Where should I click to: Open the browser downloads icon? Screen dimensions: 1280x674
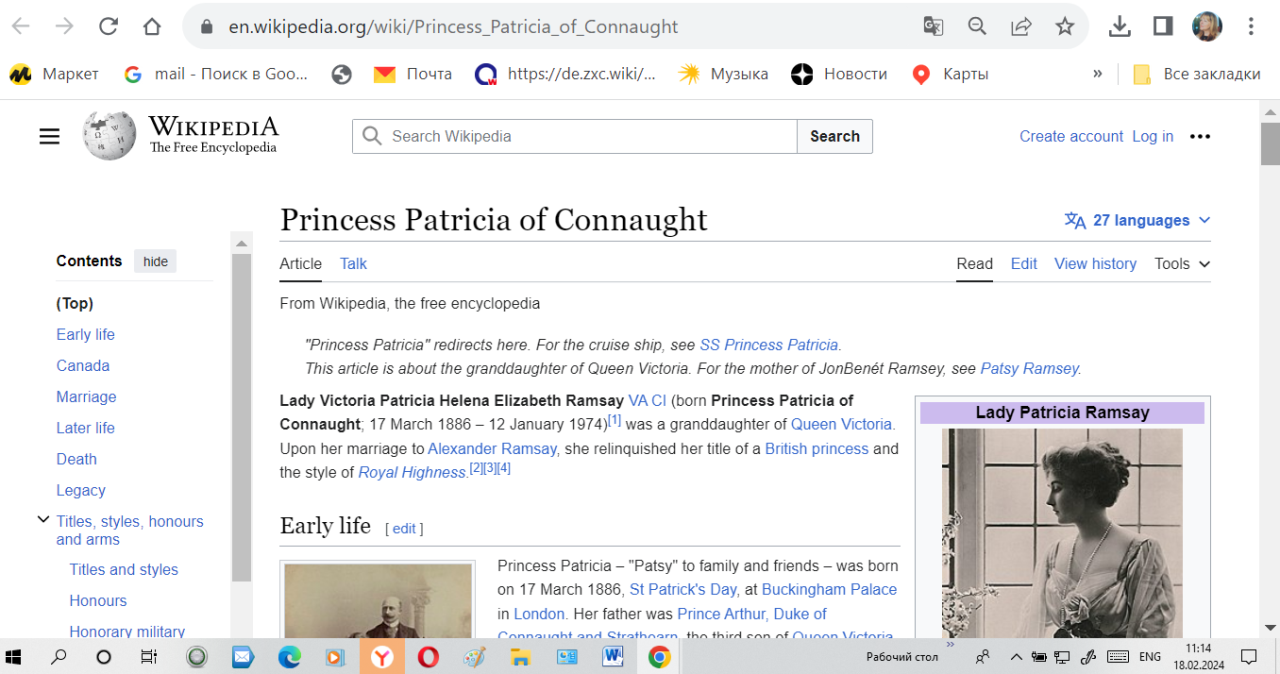(x=1119, y=27)
